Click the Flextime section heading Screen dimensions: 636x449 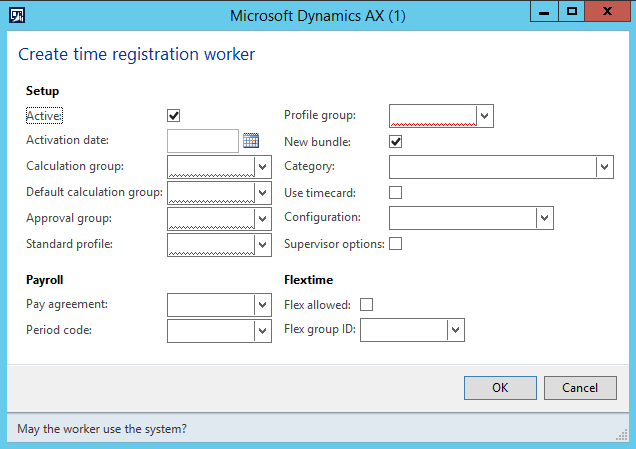tap(308, 280)
